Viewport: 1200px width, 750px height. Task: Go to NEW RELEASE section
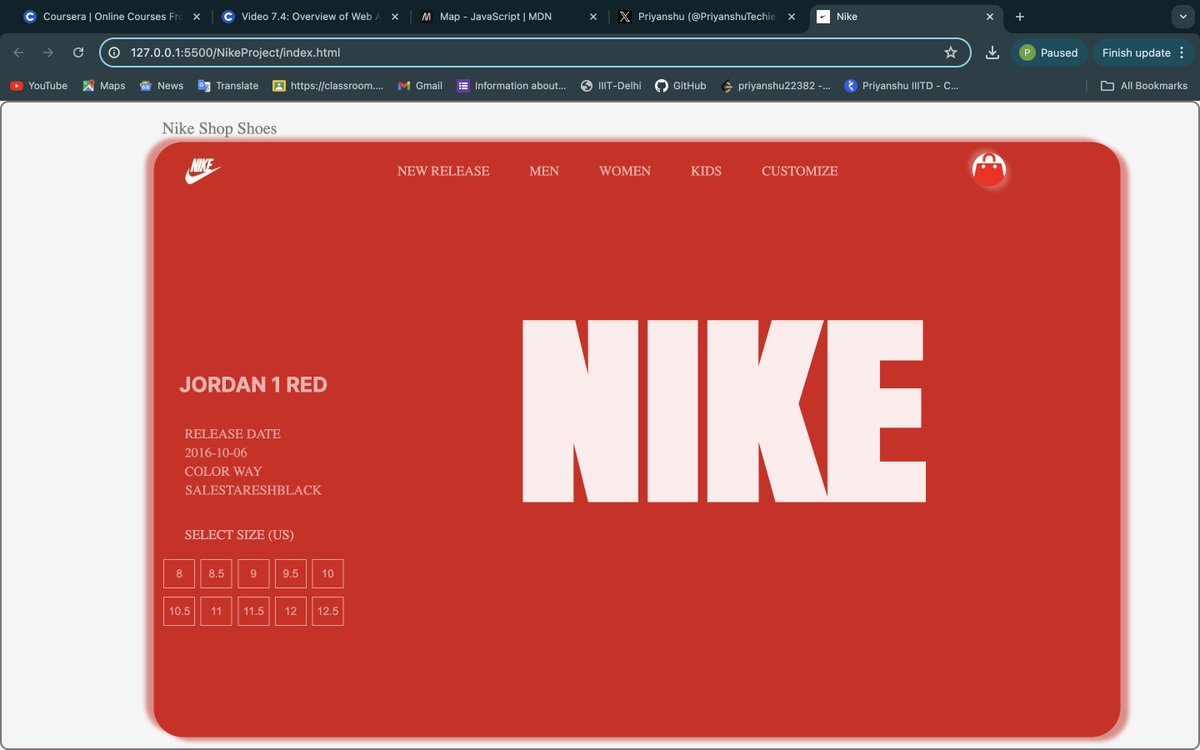tap(443, 171)
